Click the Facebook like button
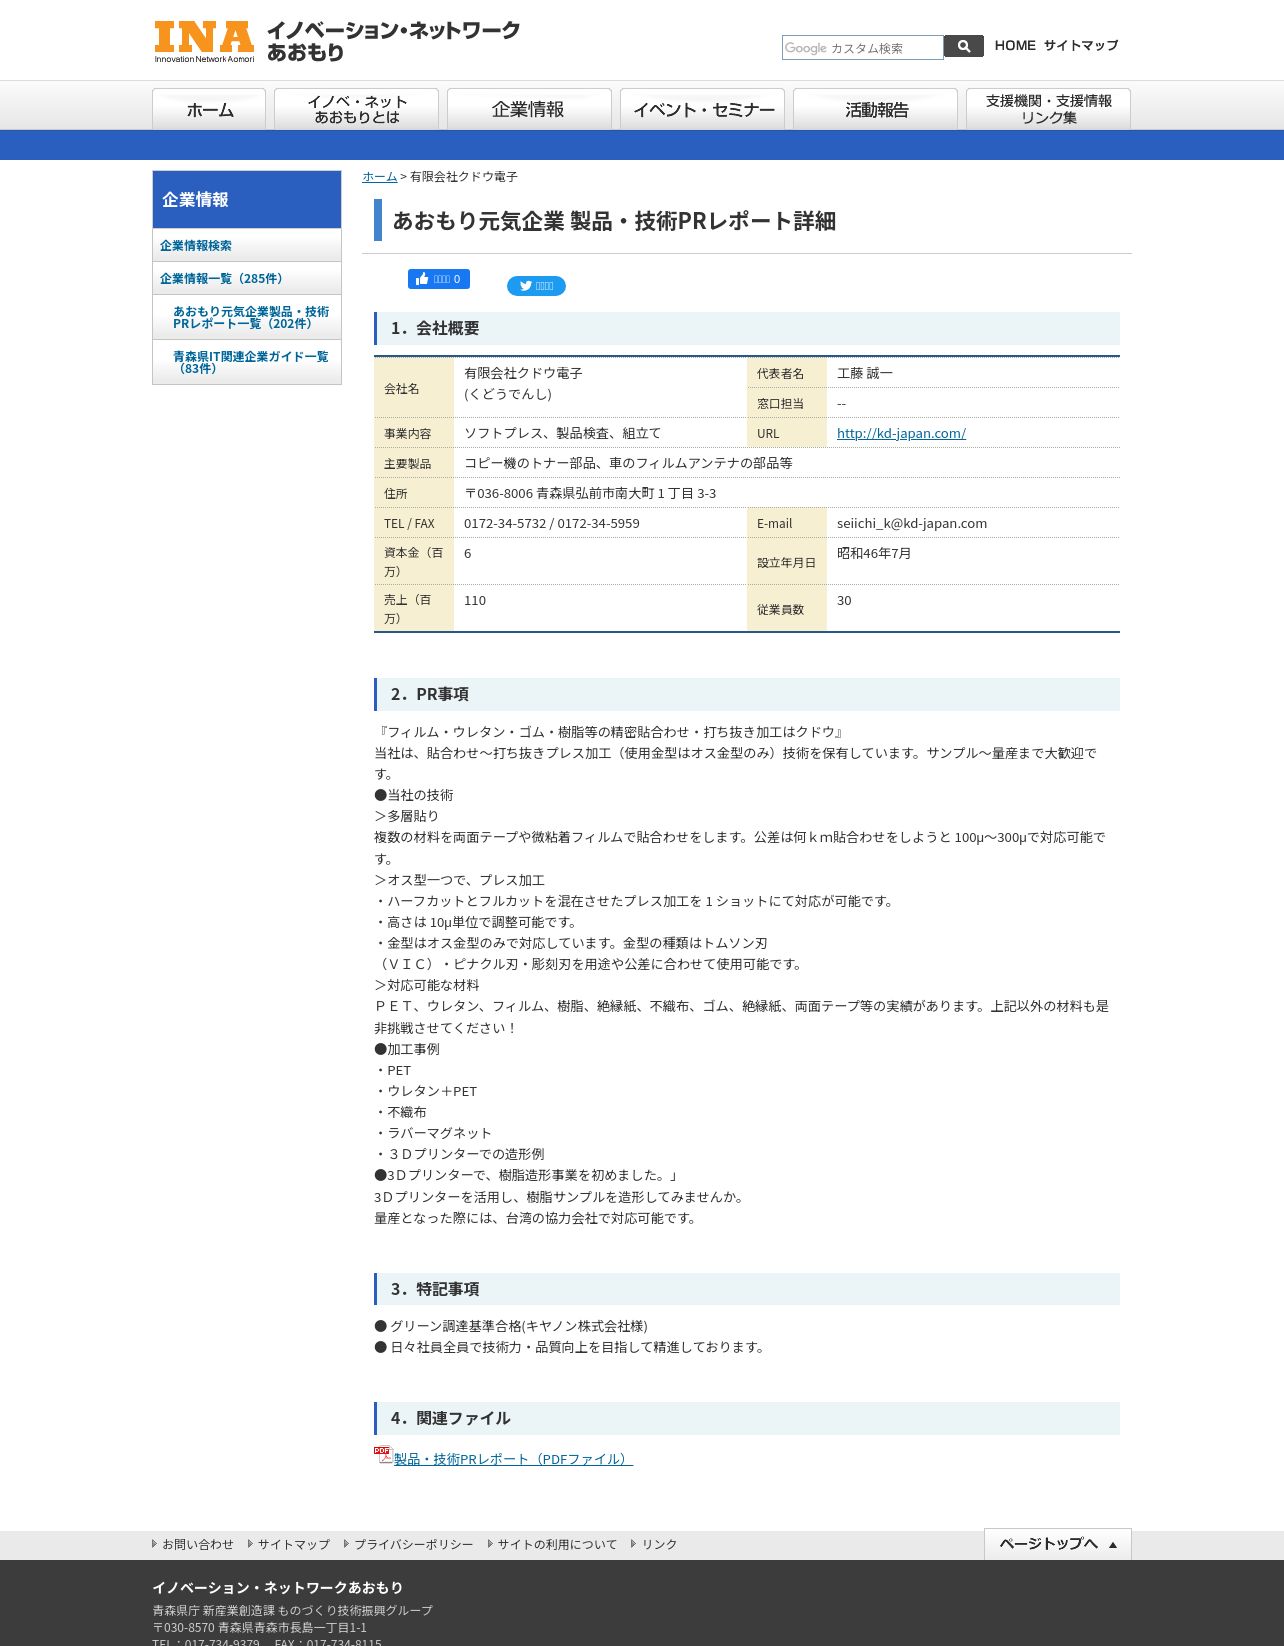 pyautogui.click(x=438, y=279)
